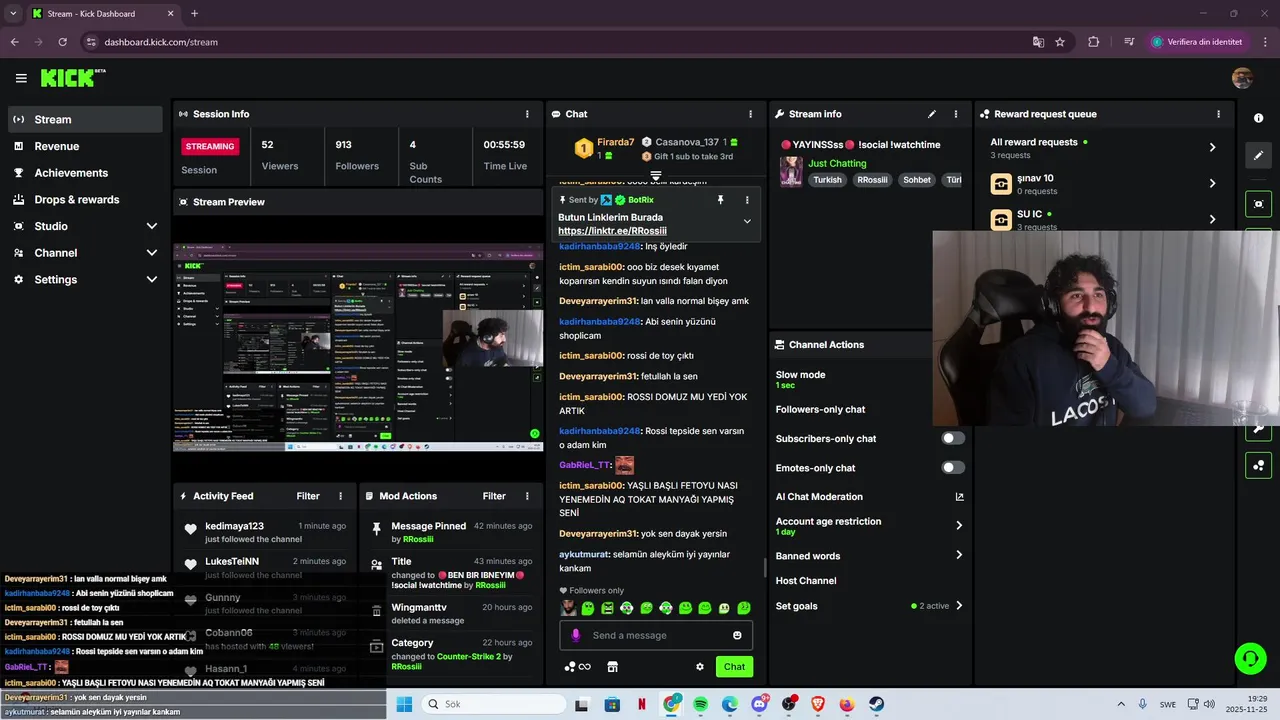The image size is (1280, 720).
Task: Edit stream info with the pencil icon
Action: coord(932,114)
